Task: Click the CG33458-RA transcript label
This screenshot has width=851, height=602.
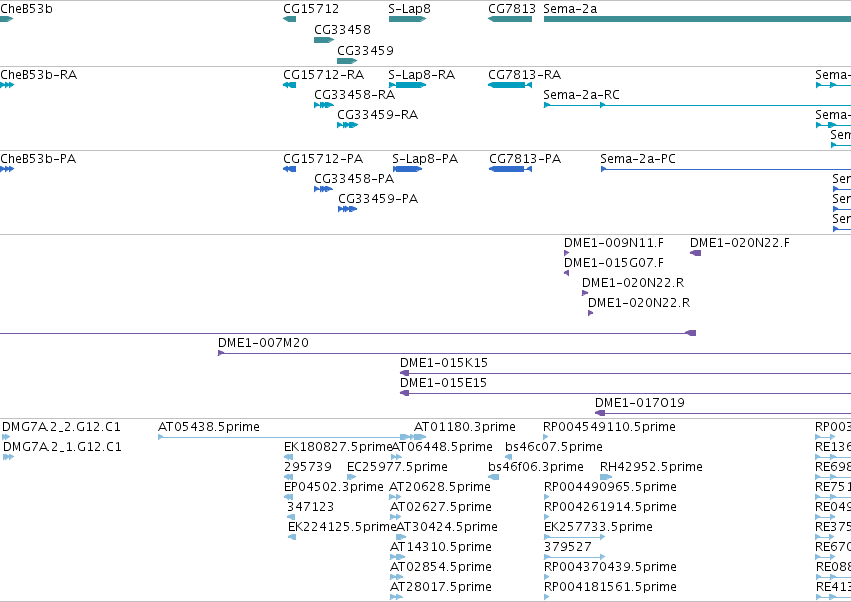Action: (354, 95)
